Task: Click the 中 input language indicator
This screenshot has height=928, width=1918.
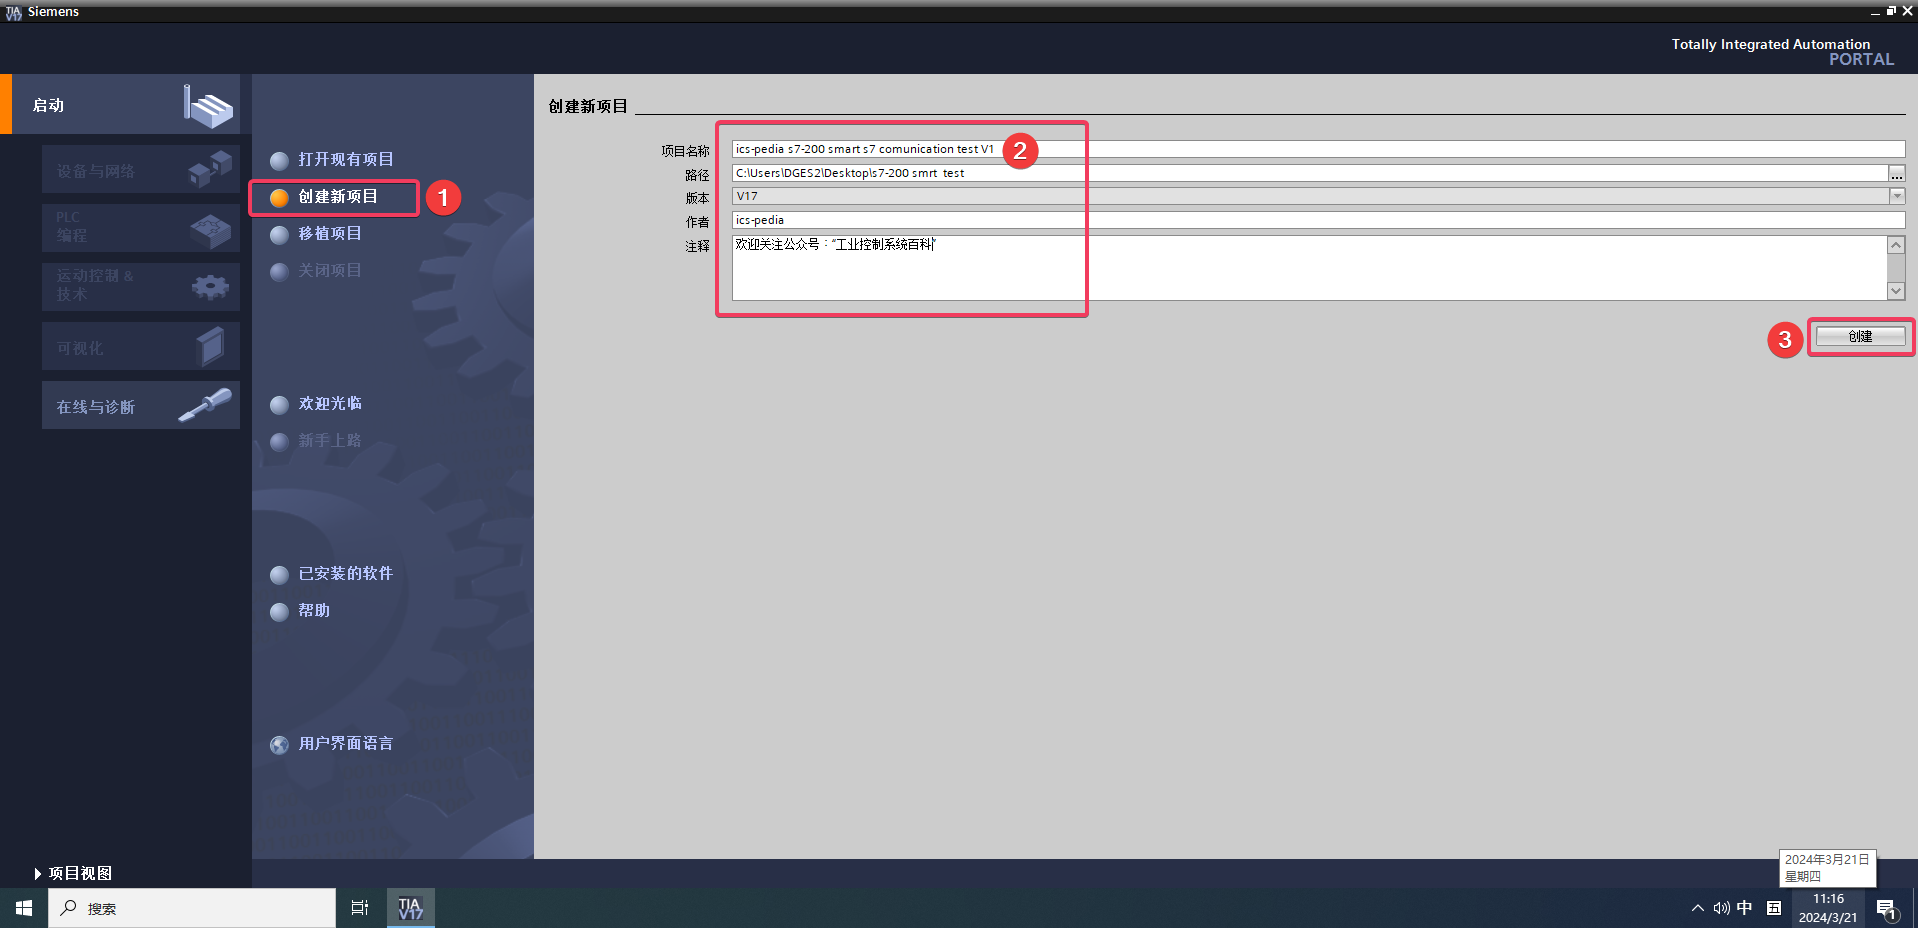Action: pos(1745,908)
